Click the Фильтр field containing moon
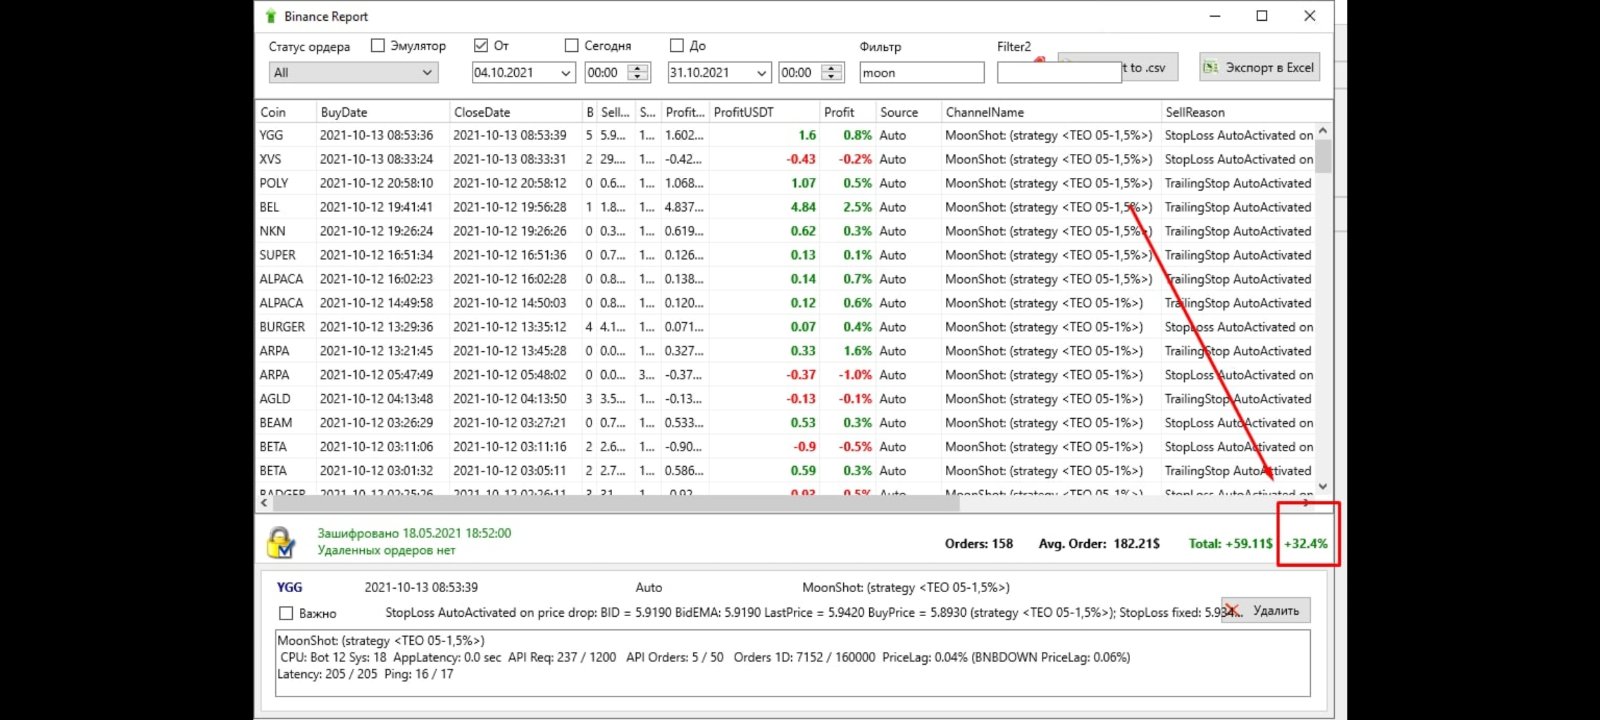This screenshot has height=720, width=1600. coord(922,72)
